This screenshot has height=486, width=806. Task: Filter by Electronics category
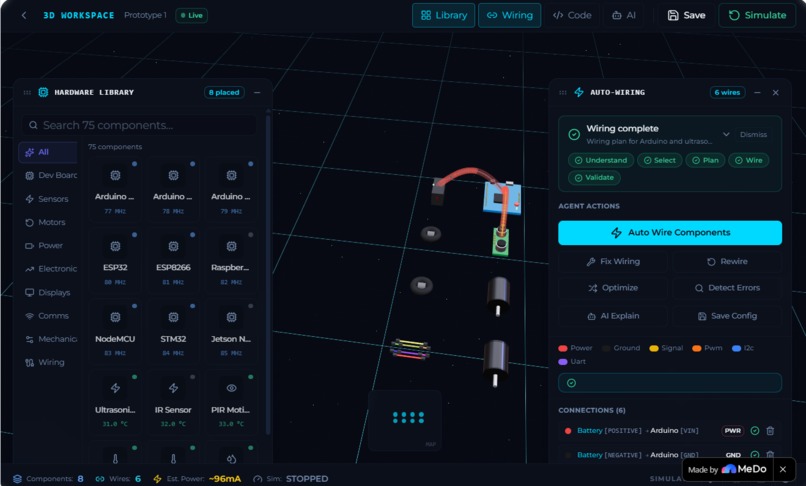click(50, 269)
